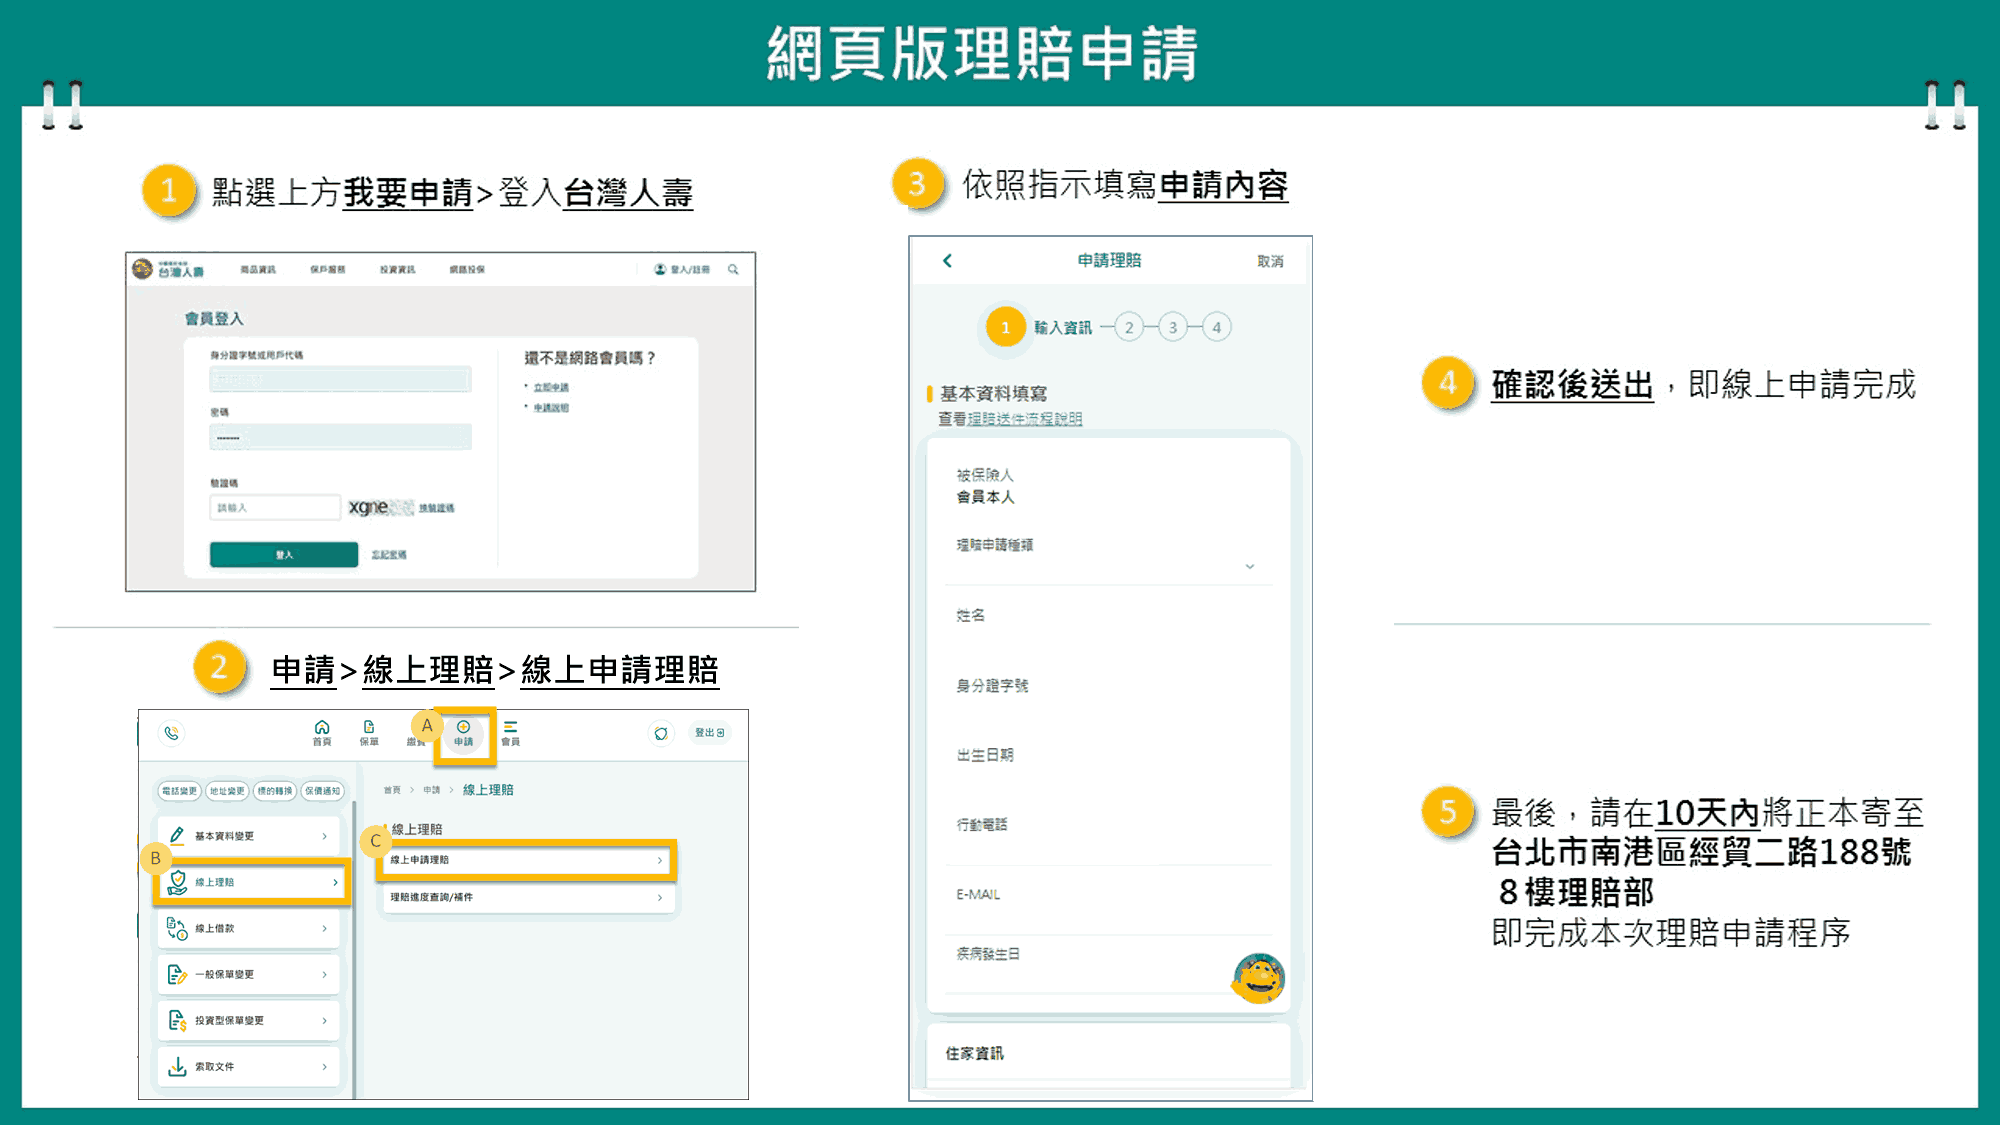Click the 登出 button in the member portal

tap(709, 733)
